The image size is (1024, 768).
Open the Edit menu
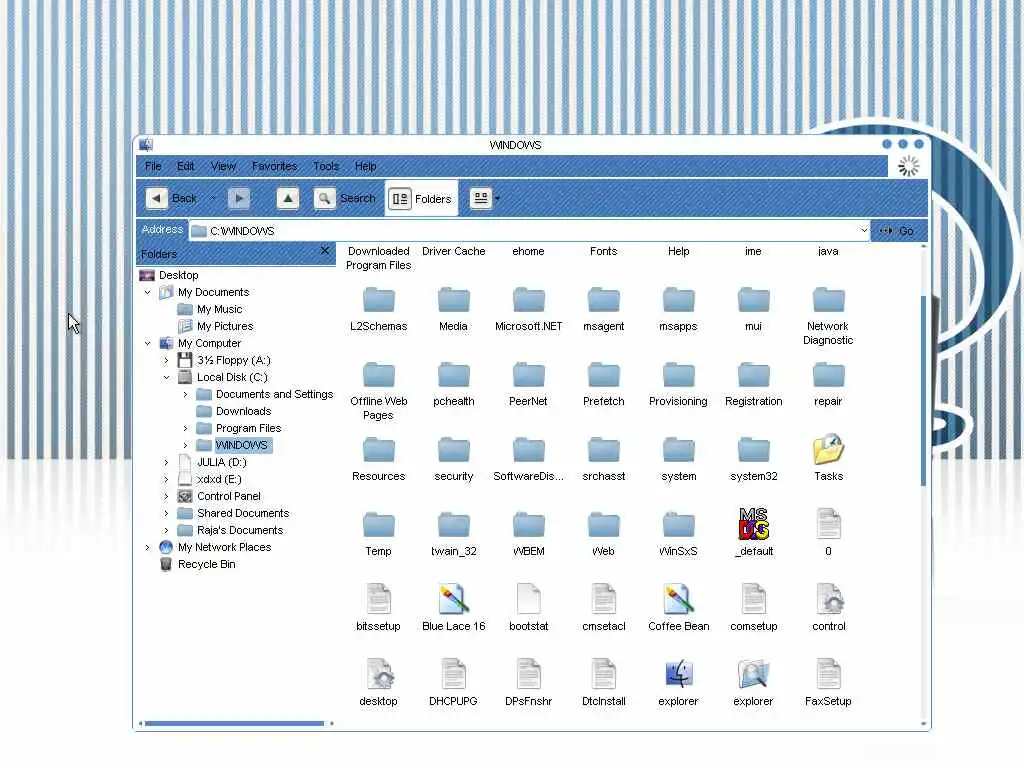(x=185, y=166)
